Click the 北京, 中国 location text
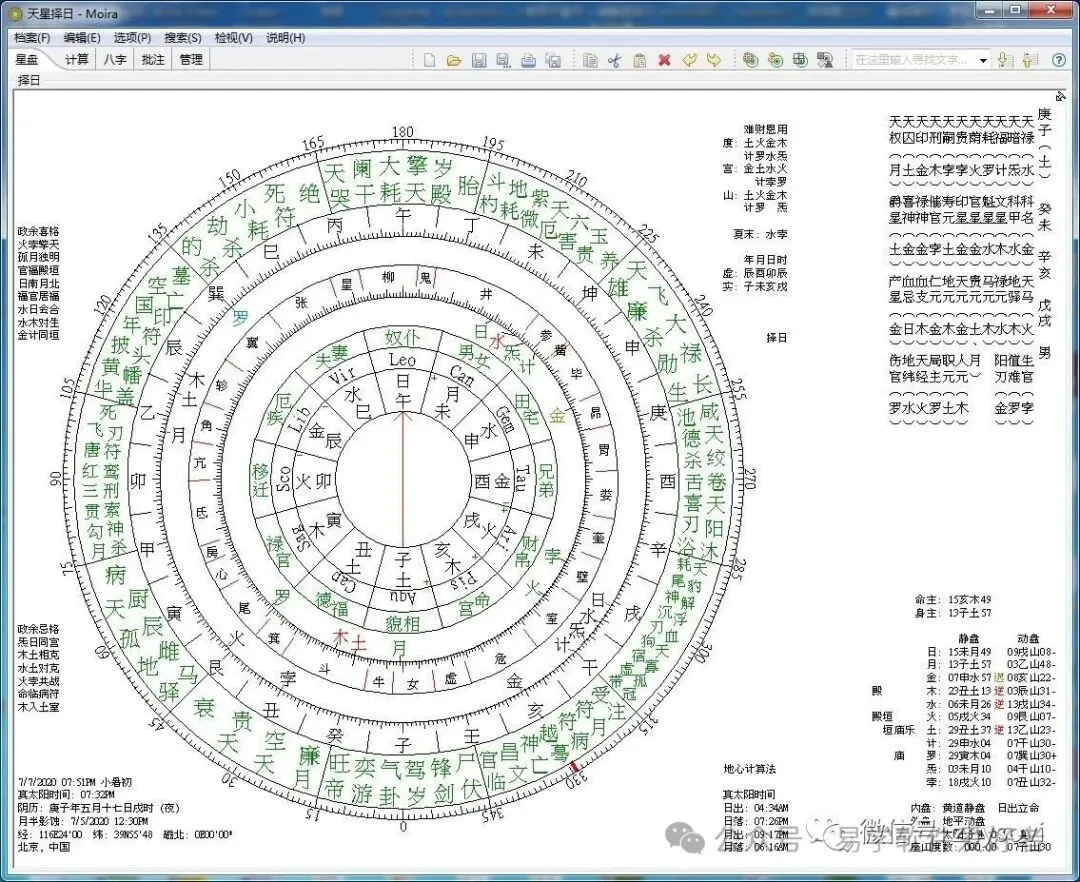 [44, 847]
